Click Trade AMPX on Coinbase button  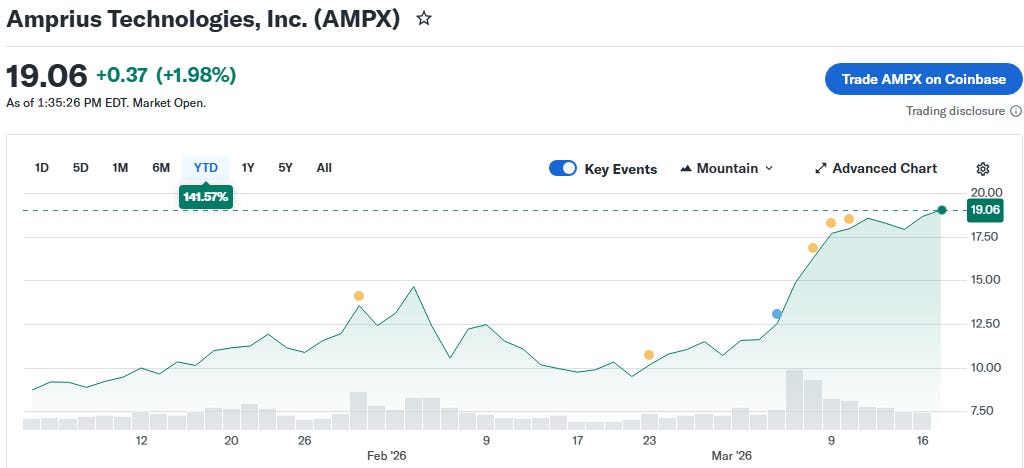coord(923,79)
